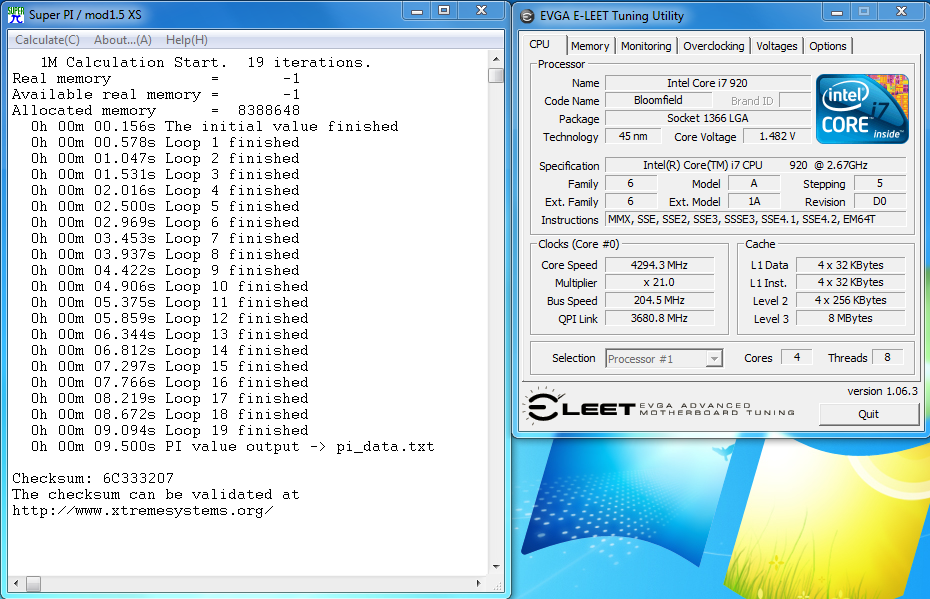
Task: Go to the Overclocking tab
Action: click(x=714, y=46)
